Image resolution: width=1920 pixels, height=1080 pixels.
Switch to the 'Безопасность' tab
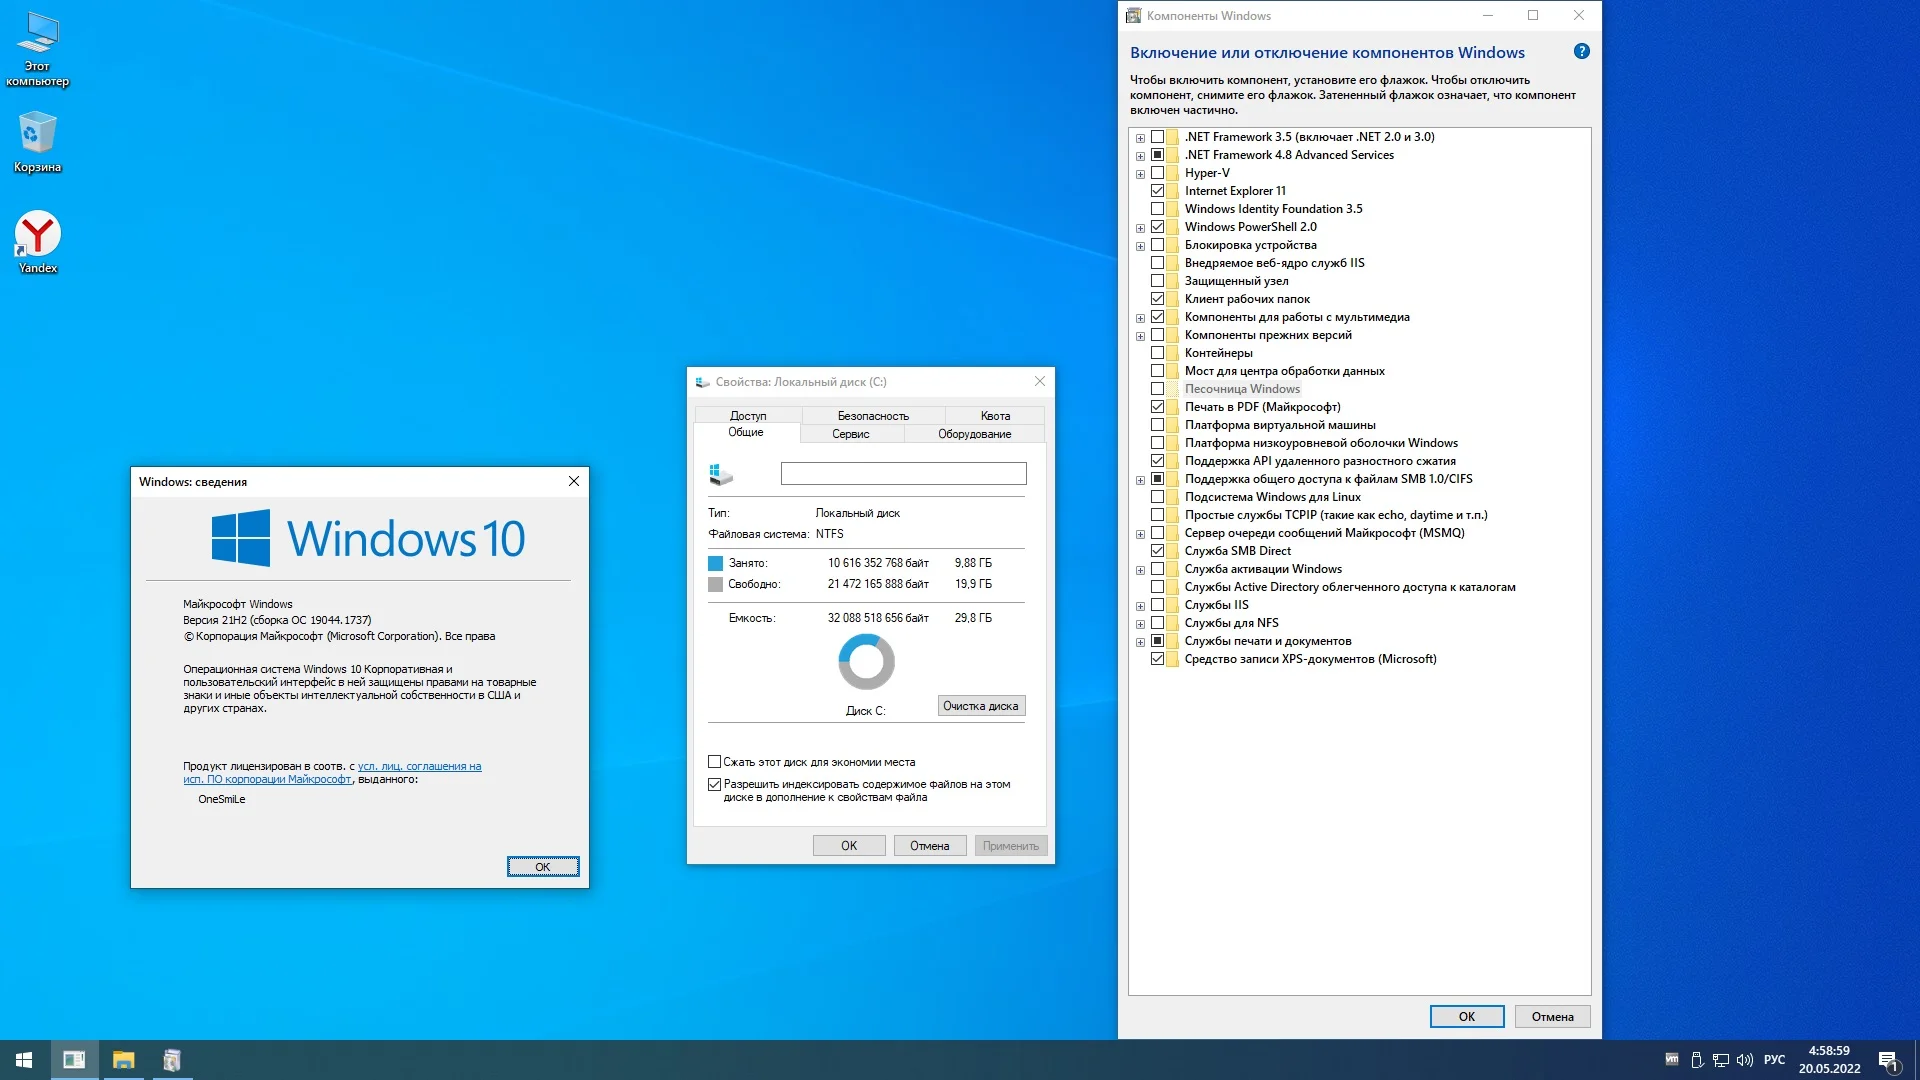point(873,416)
